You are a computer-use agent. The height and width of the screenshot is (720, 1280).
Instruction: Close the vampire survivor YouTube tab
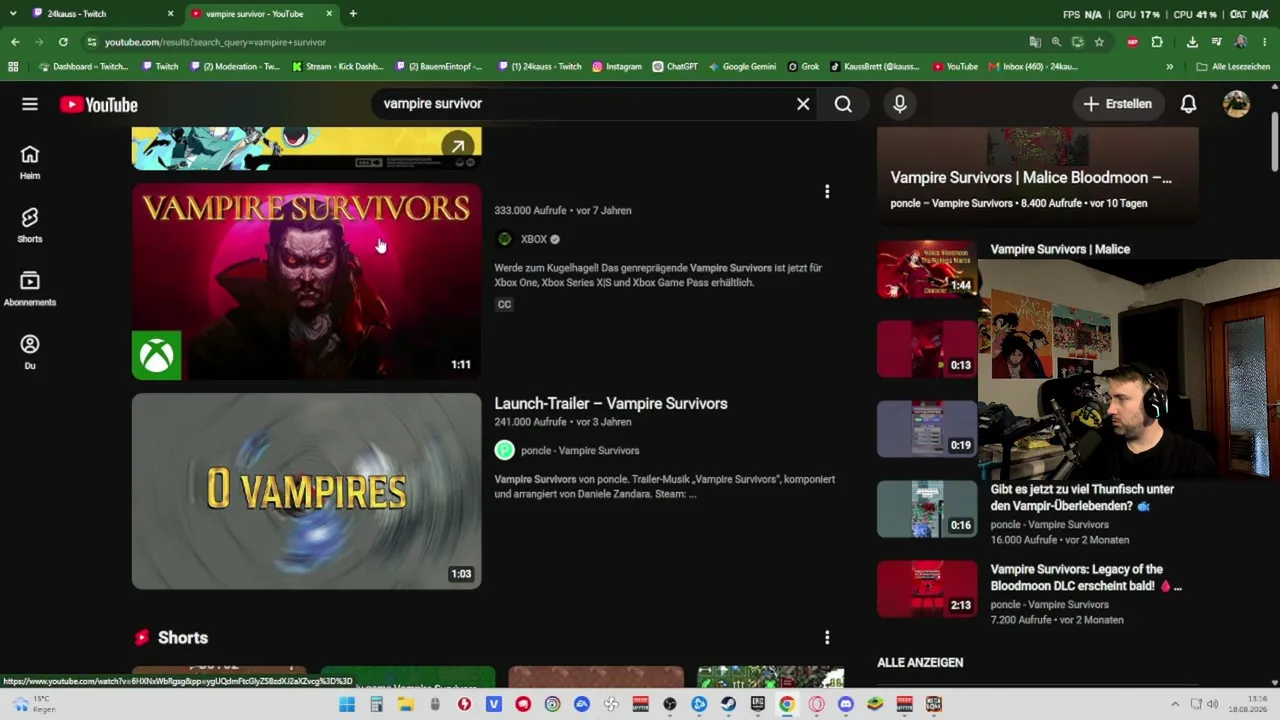[328, 14]
